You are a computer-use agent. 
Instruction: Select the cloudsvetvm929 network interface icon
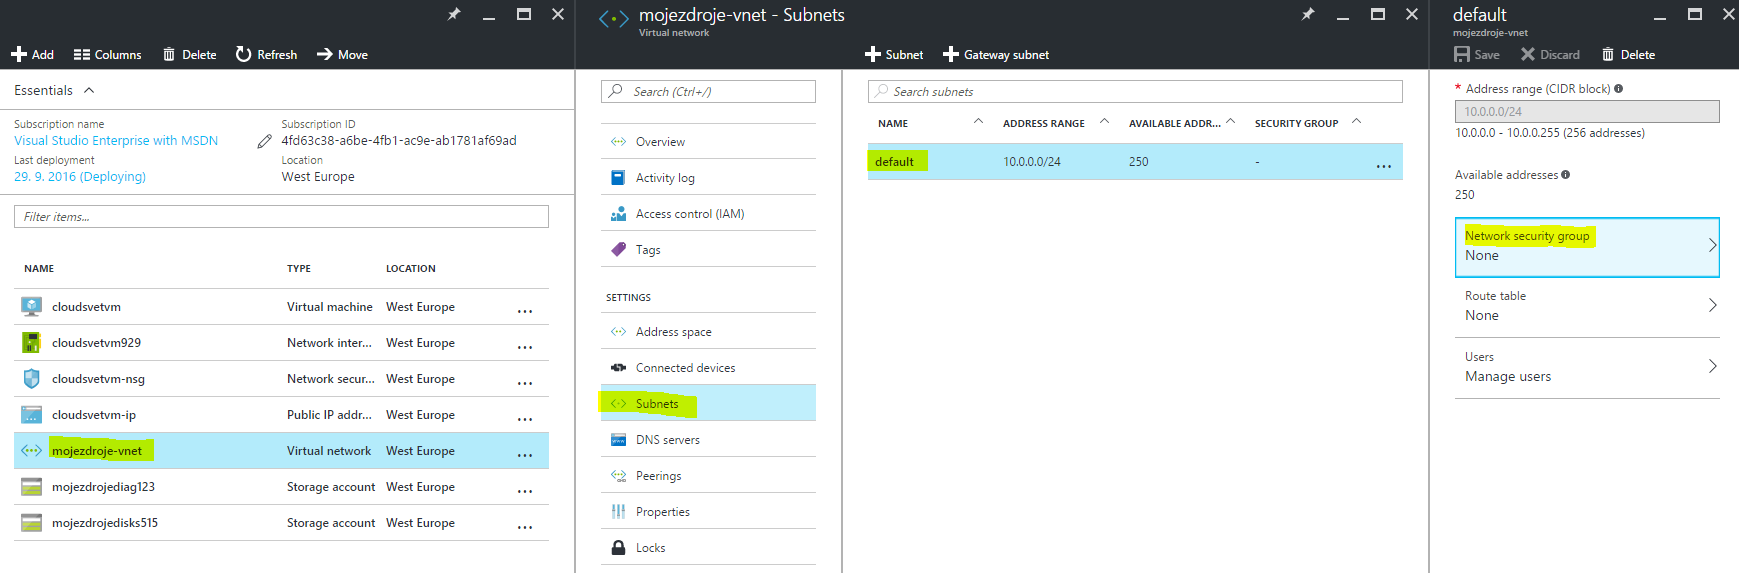pyautogui.click(x=32, y=343)
